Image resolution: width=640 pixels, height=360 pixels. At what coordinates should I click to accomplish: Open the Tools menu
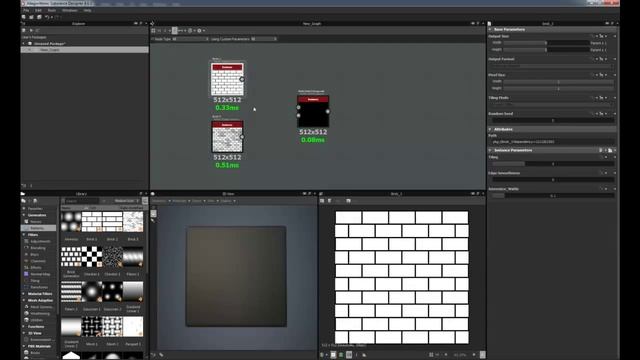[x=52, y=10]
